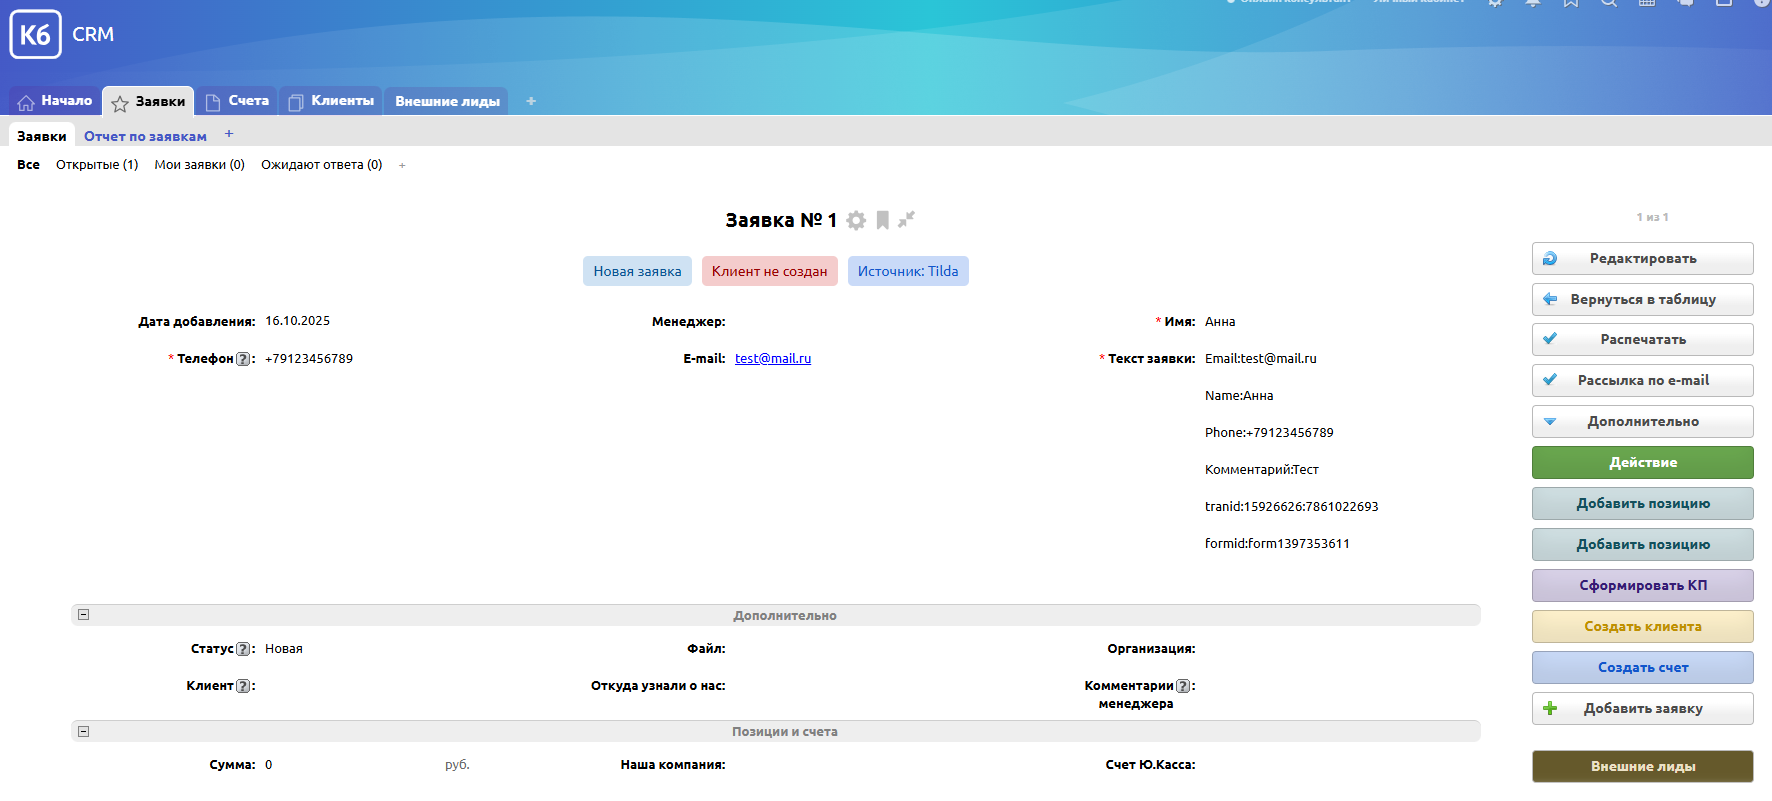The width and height of the screenshot is (1772, 801).
Task: Switch to the Счета tab
Action: coord(237,101)
